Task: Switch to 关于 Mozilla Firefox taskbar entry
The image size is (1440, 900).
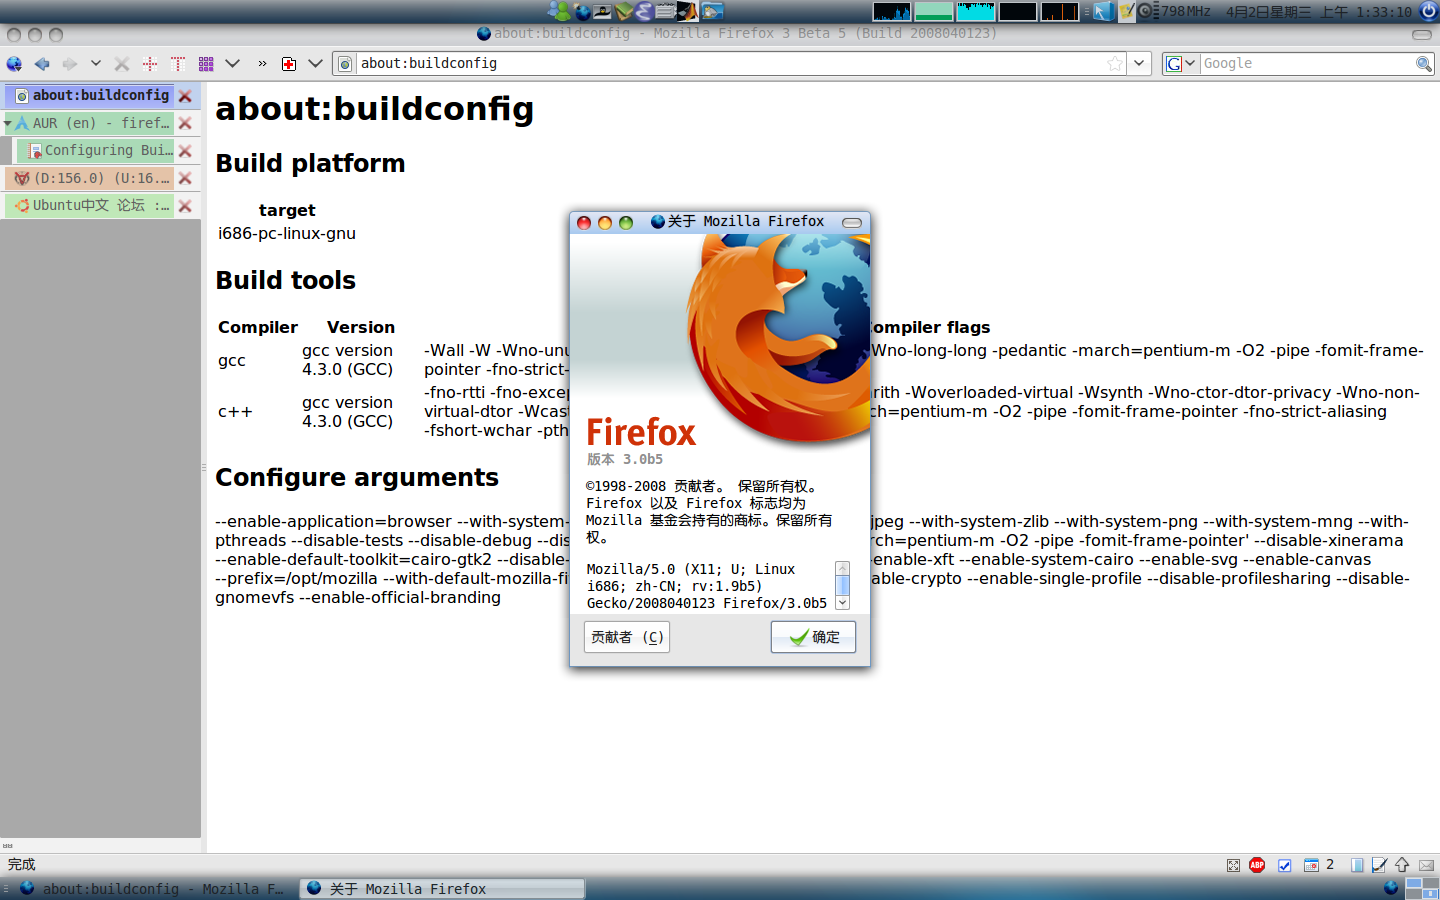Action: (x=443, y=888)
